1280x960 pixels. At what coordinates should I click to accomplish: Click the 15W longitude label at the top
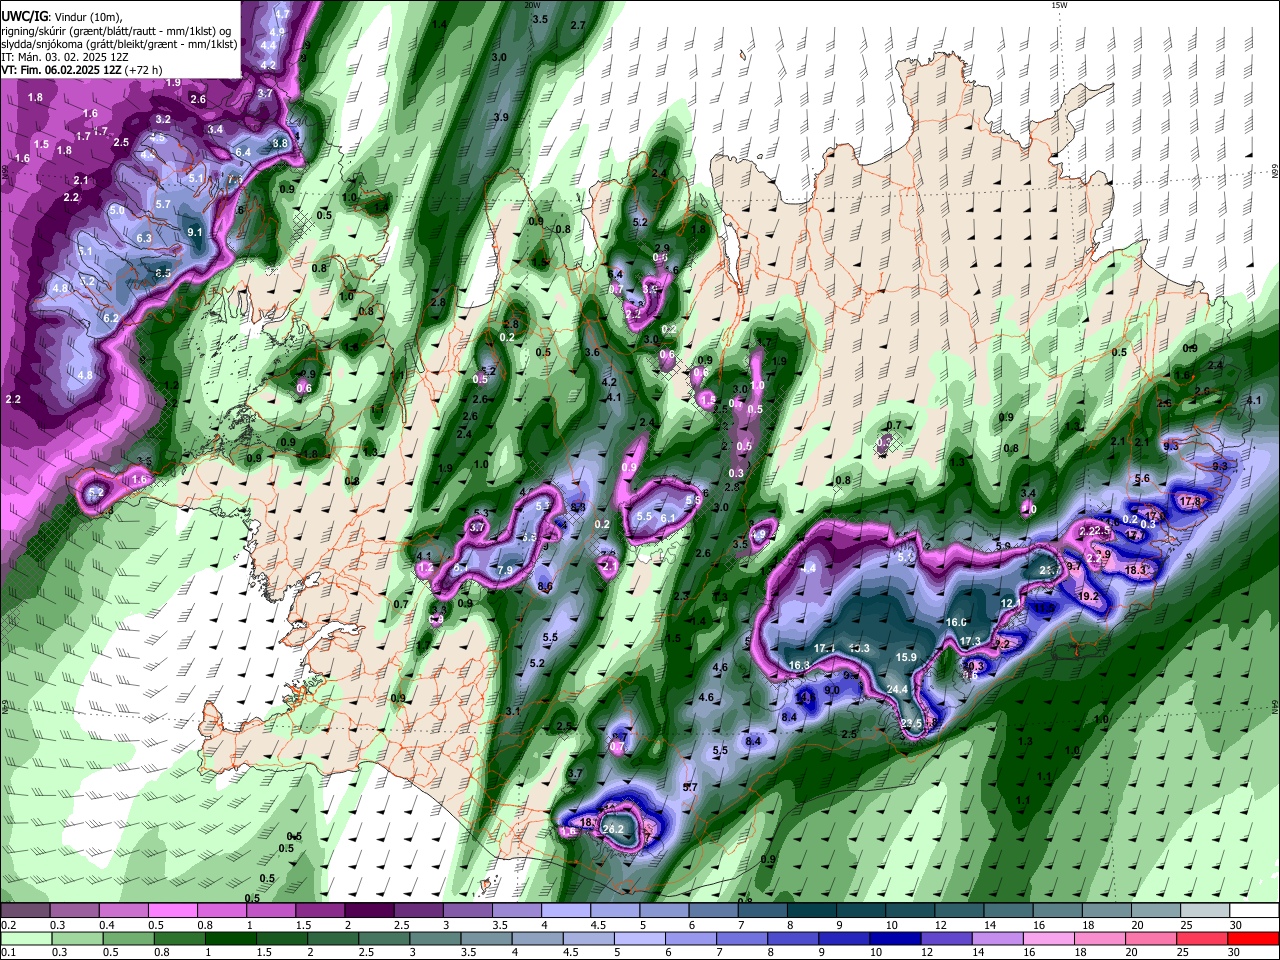[x=1058, y=5]
